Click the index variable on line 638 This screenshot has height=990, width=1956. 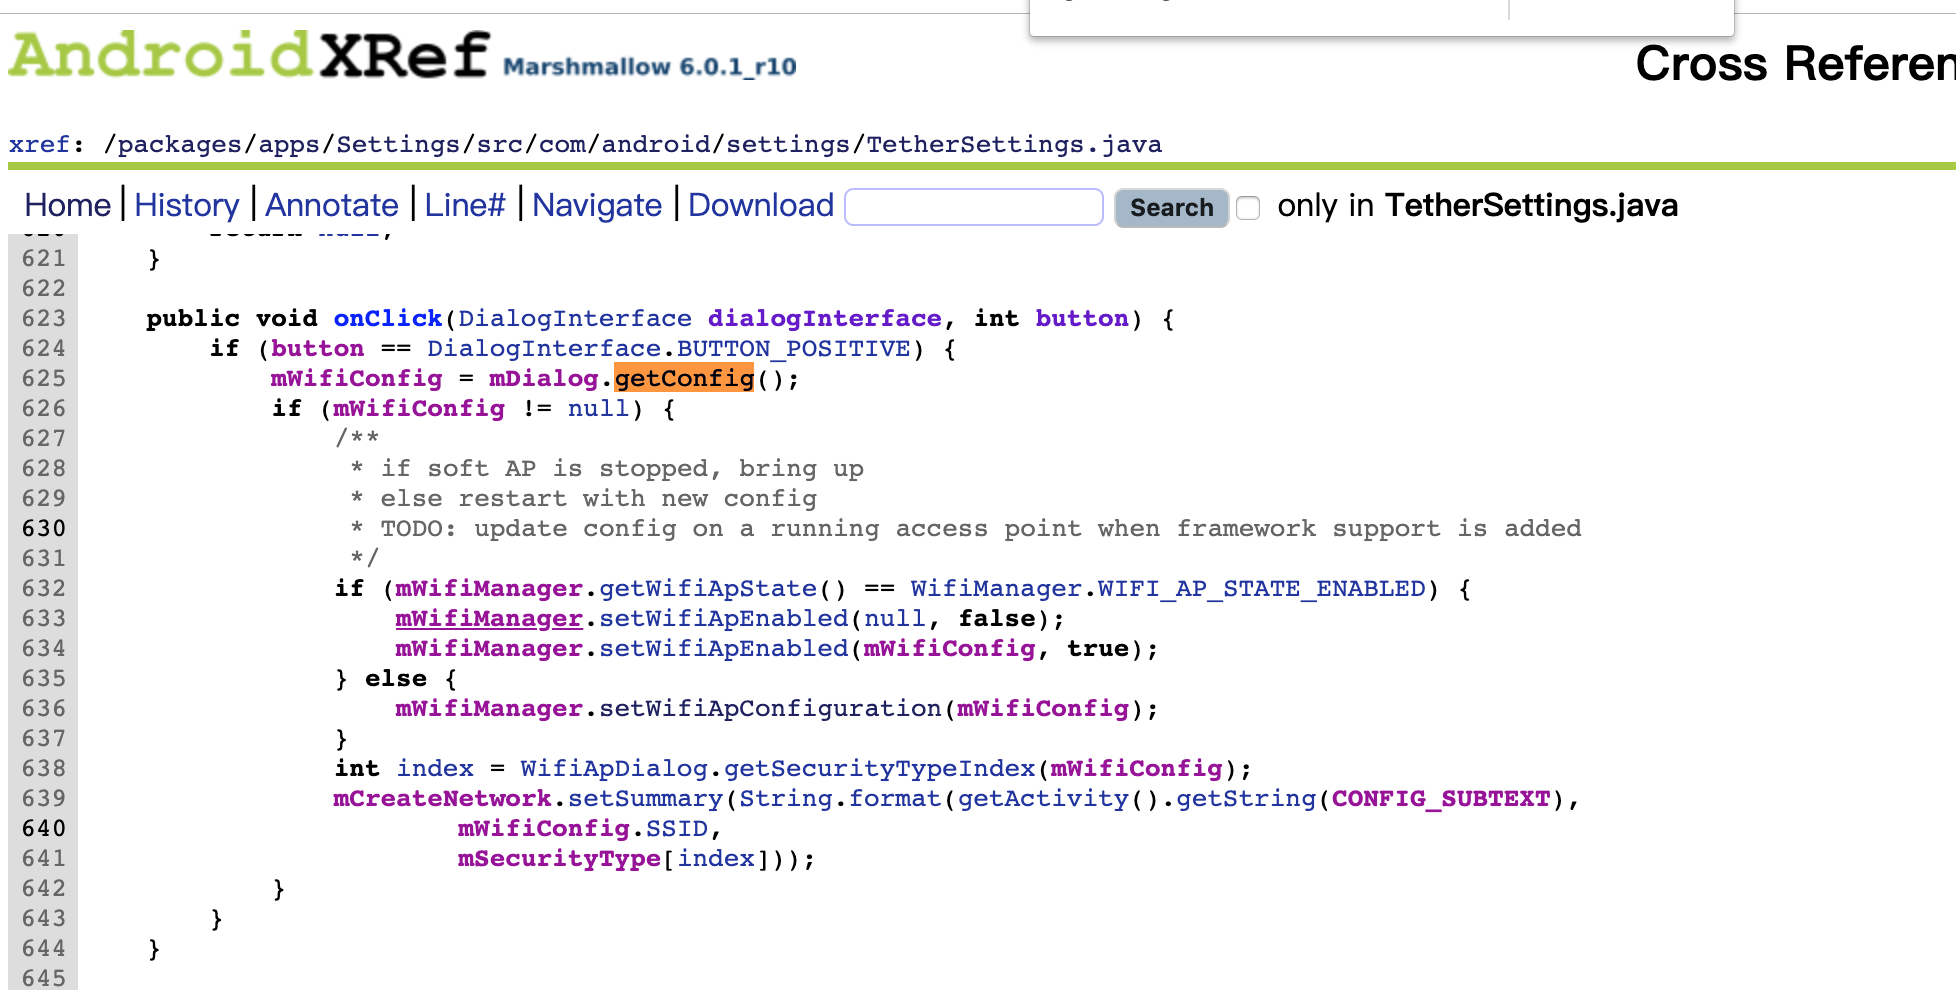pos(435,768)
